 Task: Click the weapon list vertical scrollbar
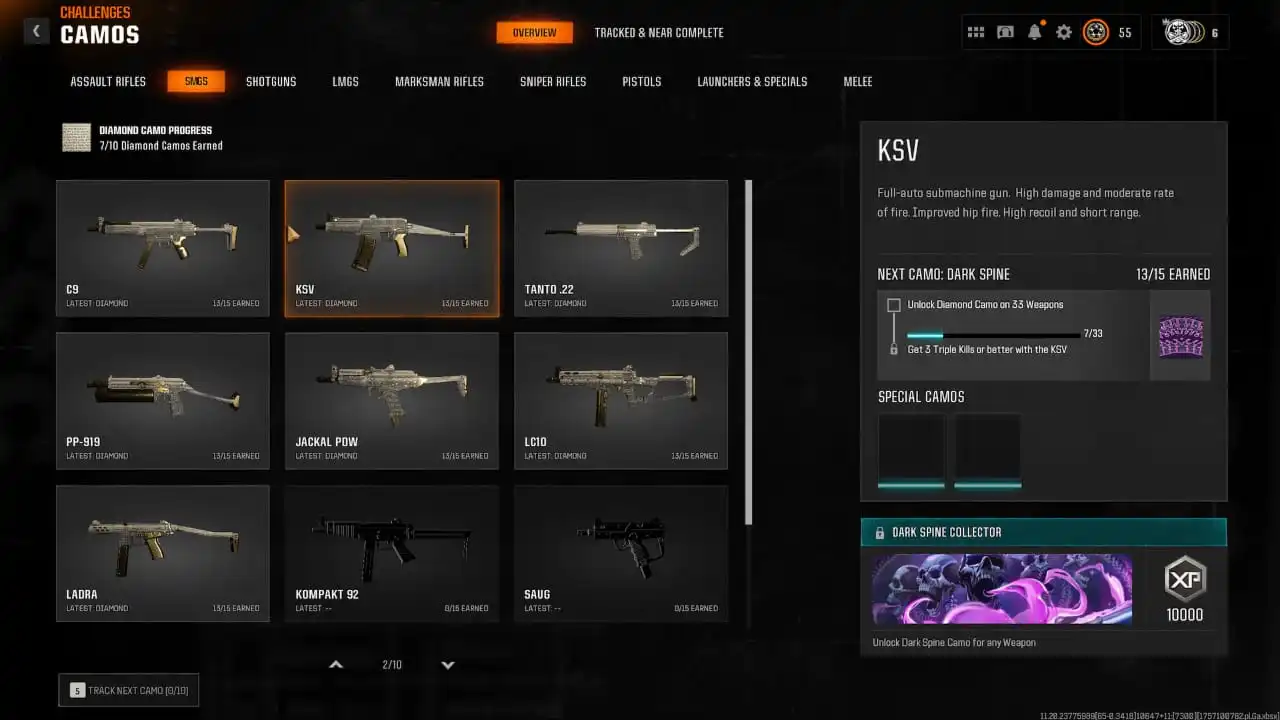point(749,352)
